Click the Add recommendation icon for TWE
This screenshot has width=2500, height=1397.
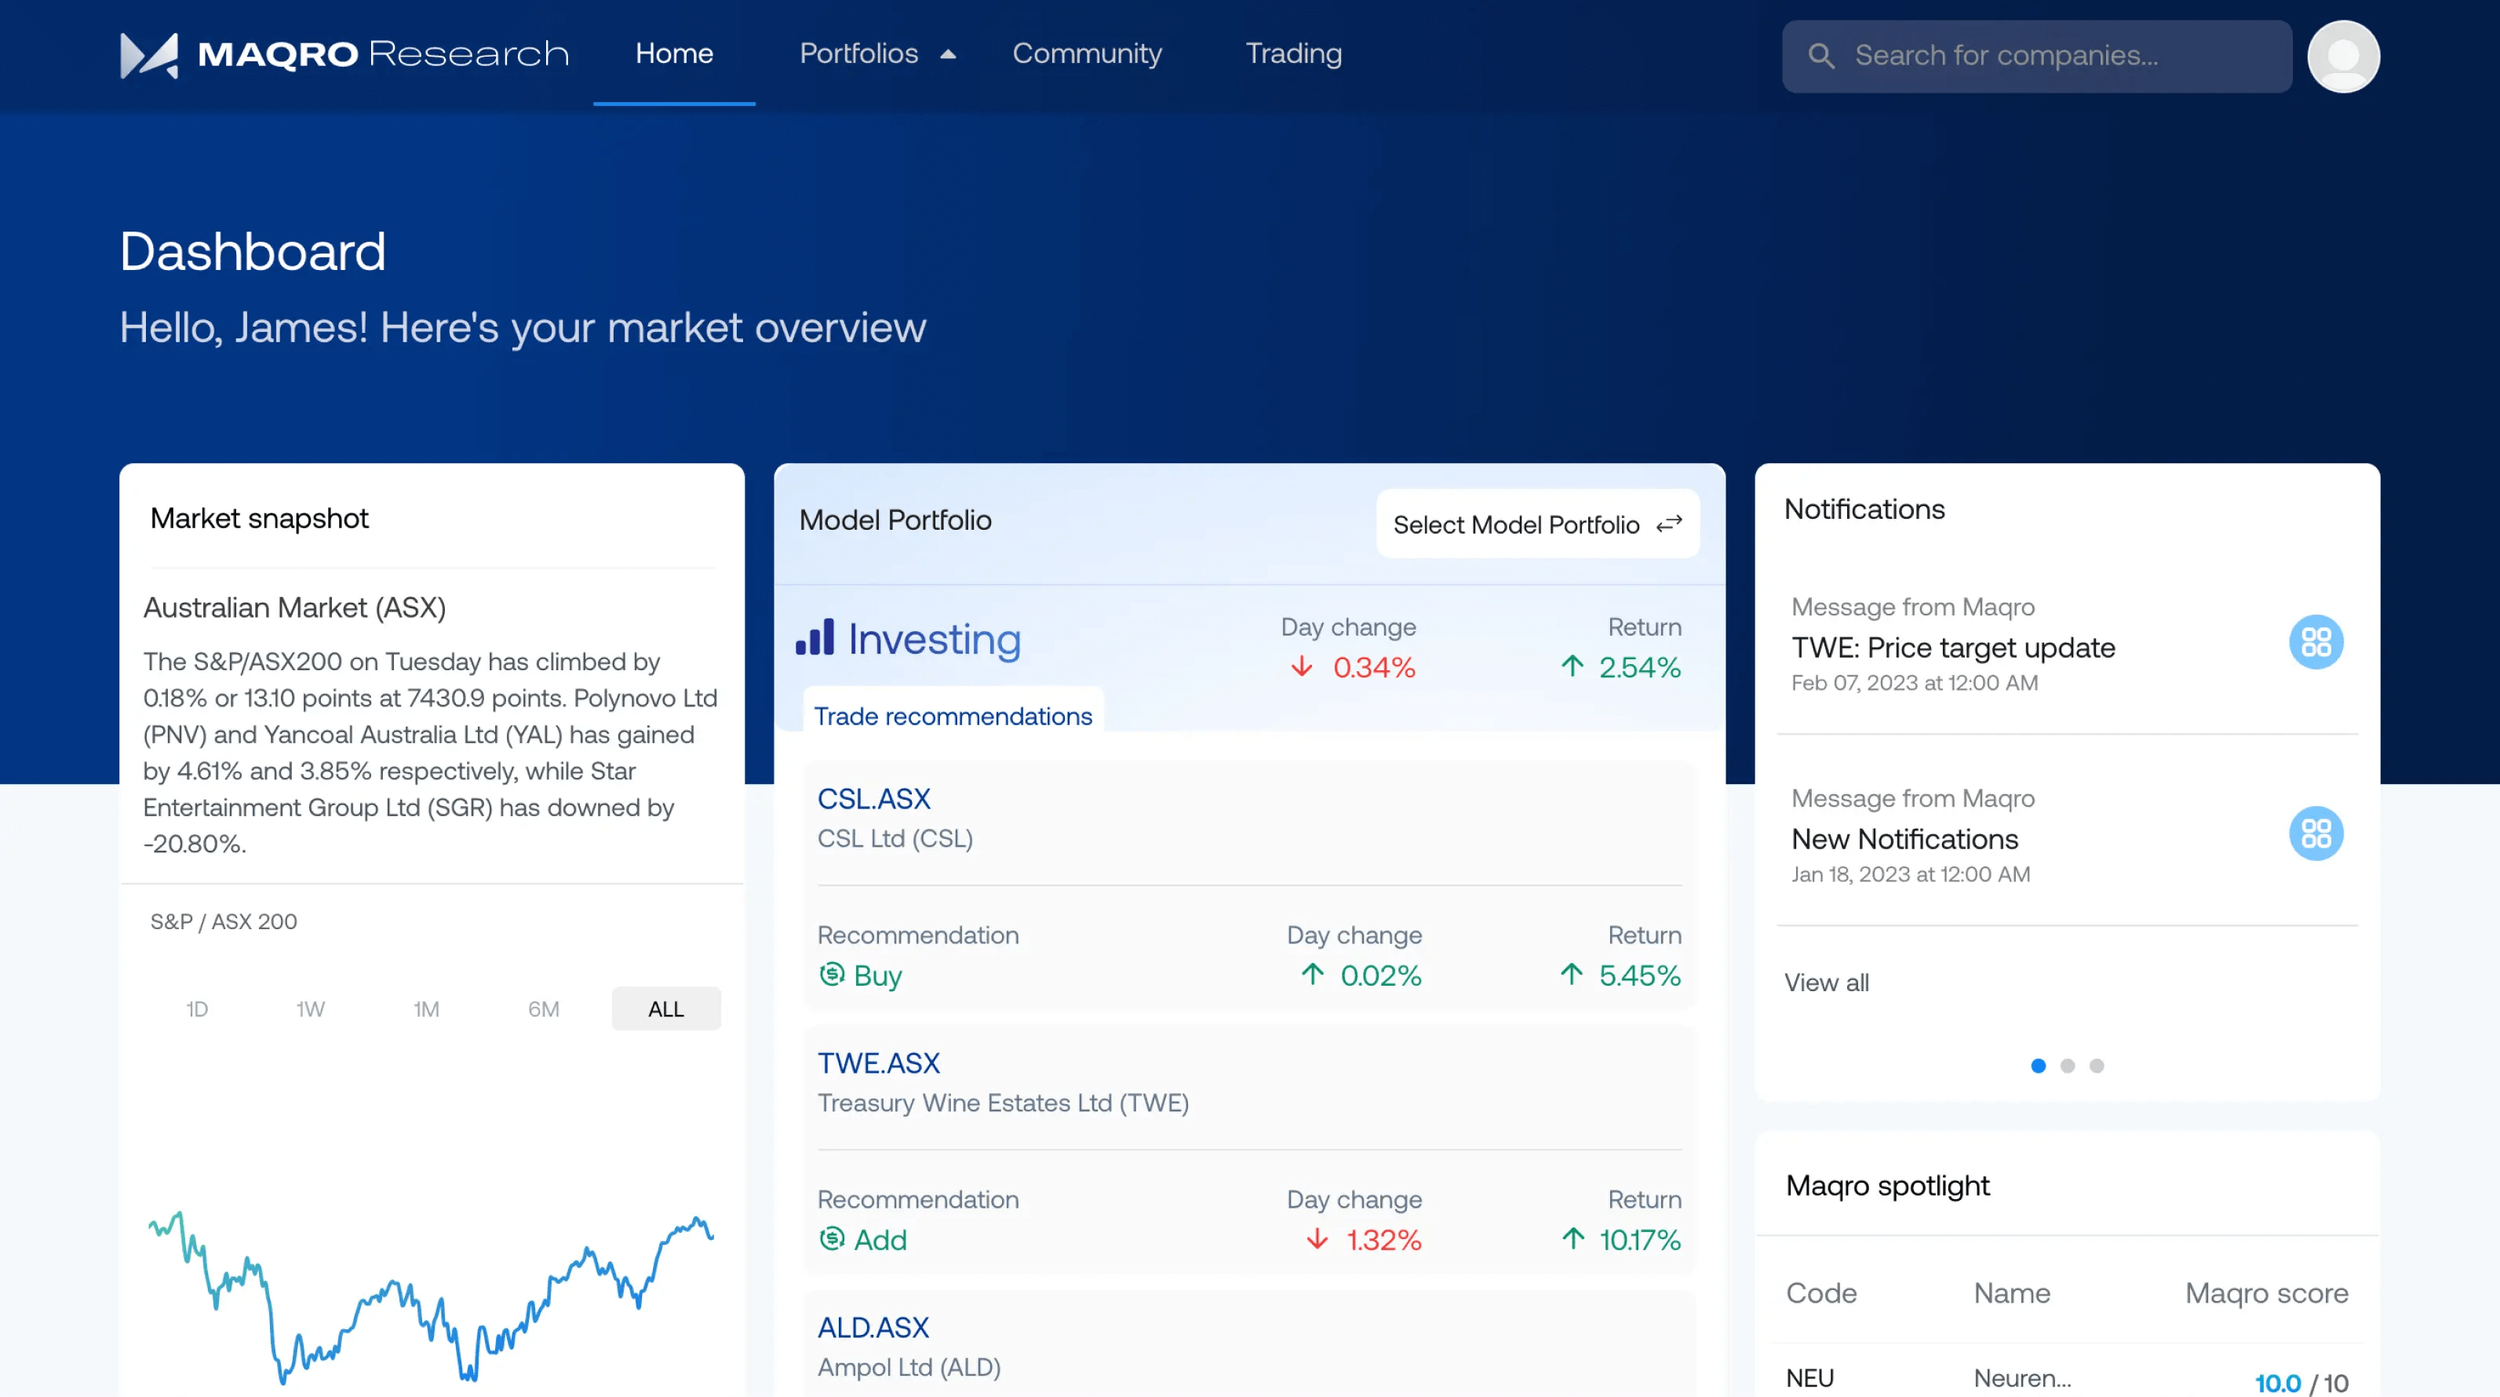click(x=831, y=1239)
